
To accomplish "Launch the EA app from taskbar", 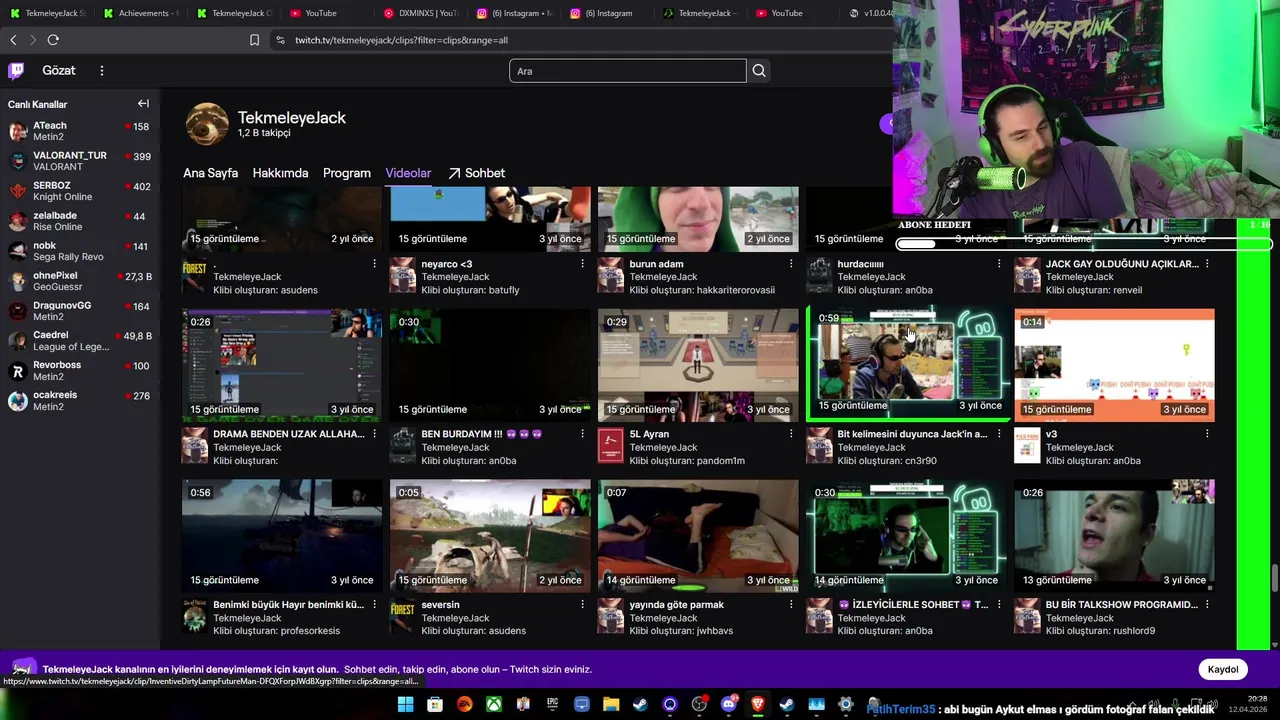I will (464, 705).
